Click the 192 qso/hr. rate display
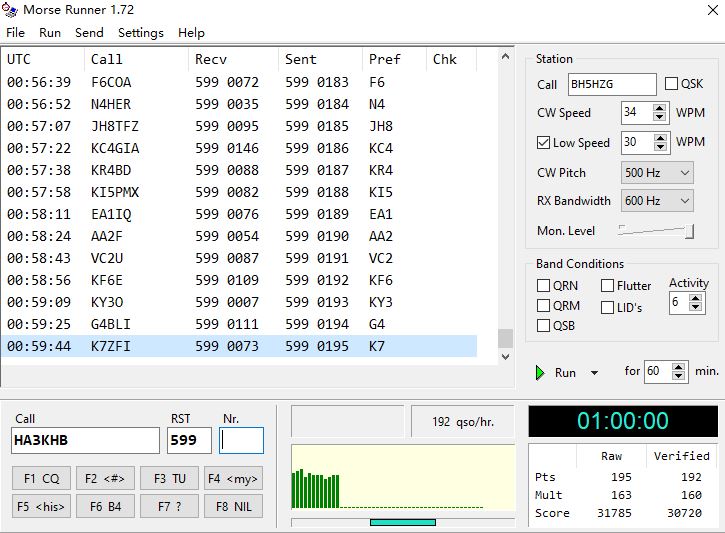 (463, 422)
